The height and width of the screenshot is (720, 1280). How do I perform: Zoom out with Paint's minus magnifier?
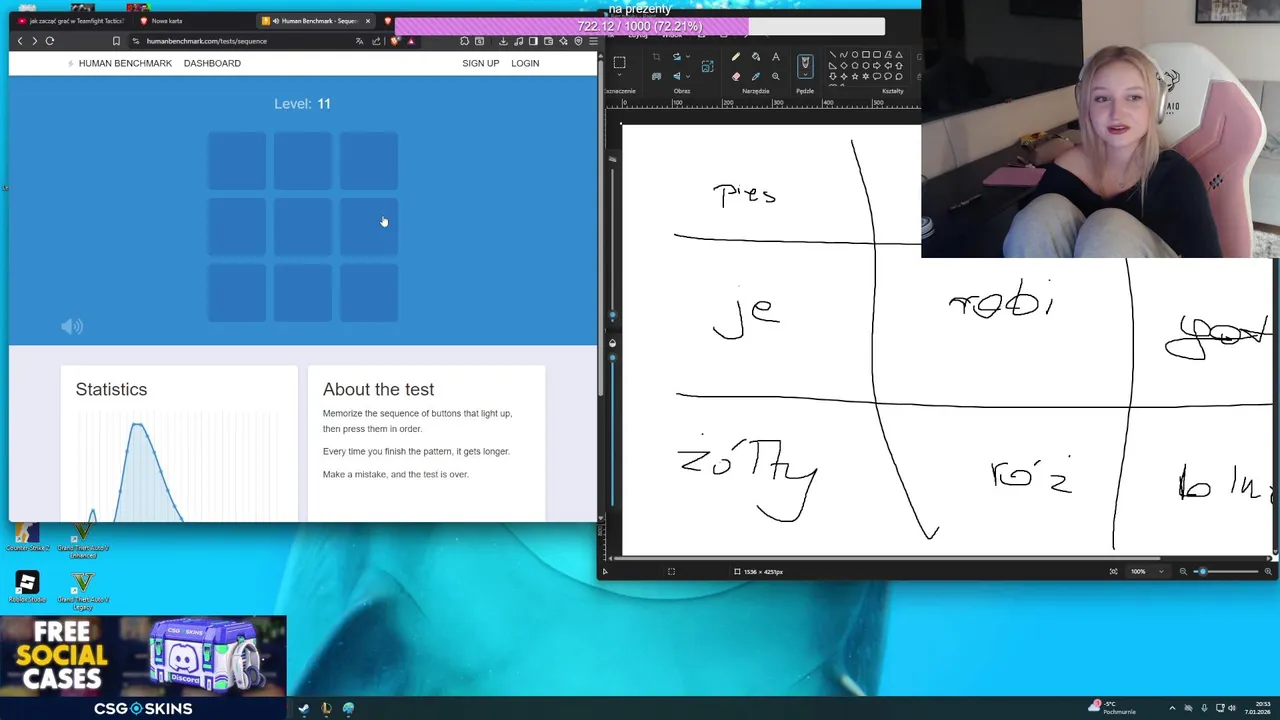(x=1183, y=571)
